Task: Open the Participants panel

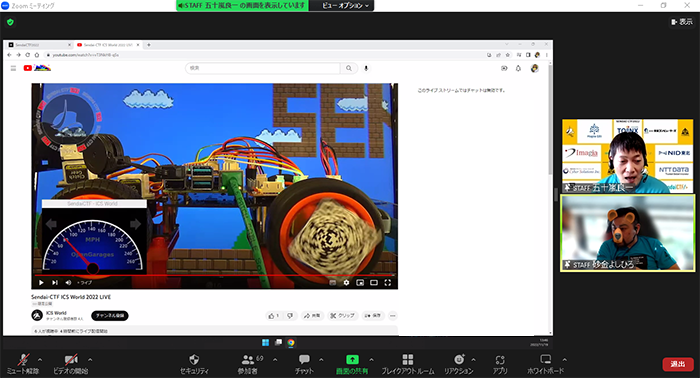Action: (248, 360)
